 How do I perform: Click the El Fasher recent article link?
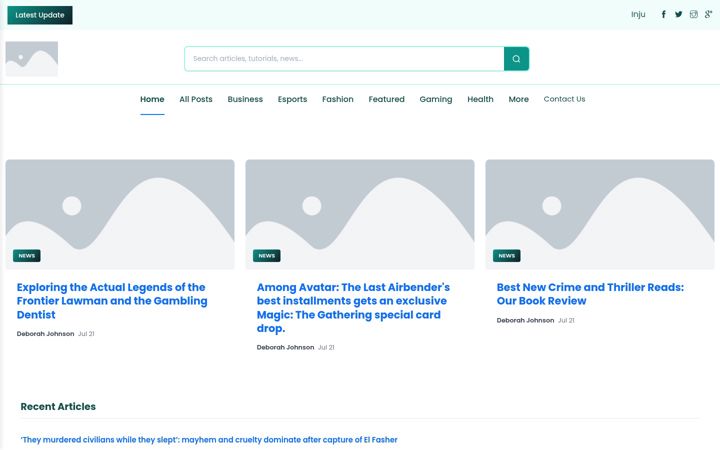[x=209, y=440]
